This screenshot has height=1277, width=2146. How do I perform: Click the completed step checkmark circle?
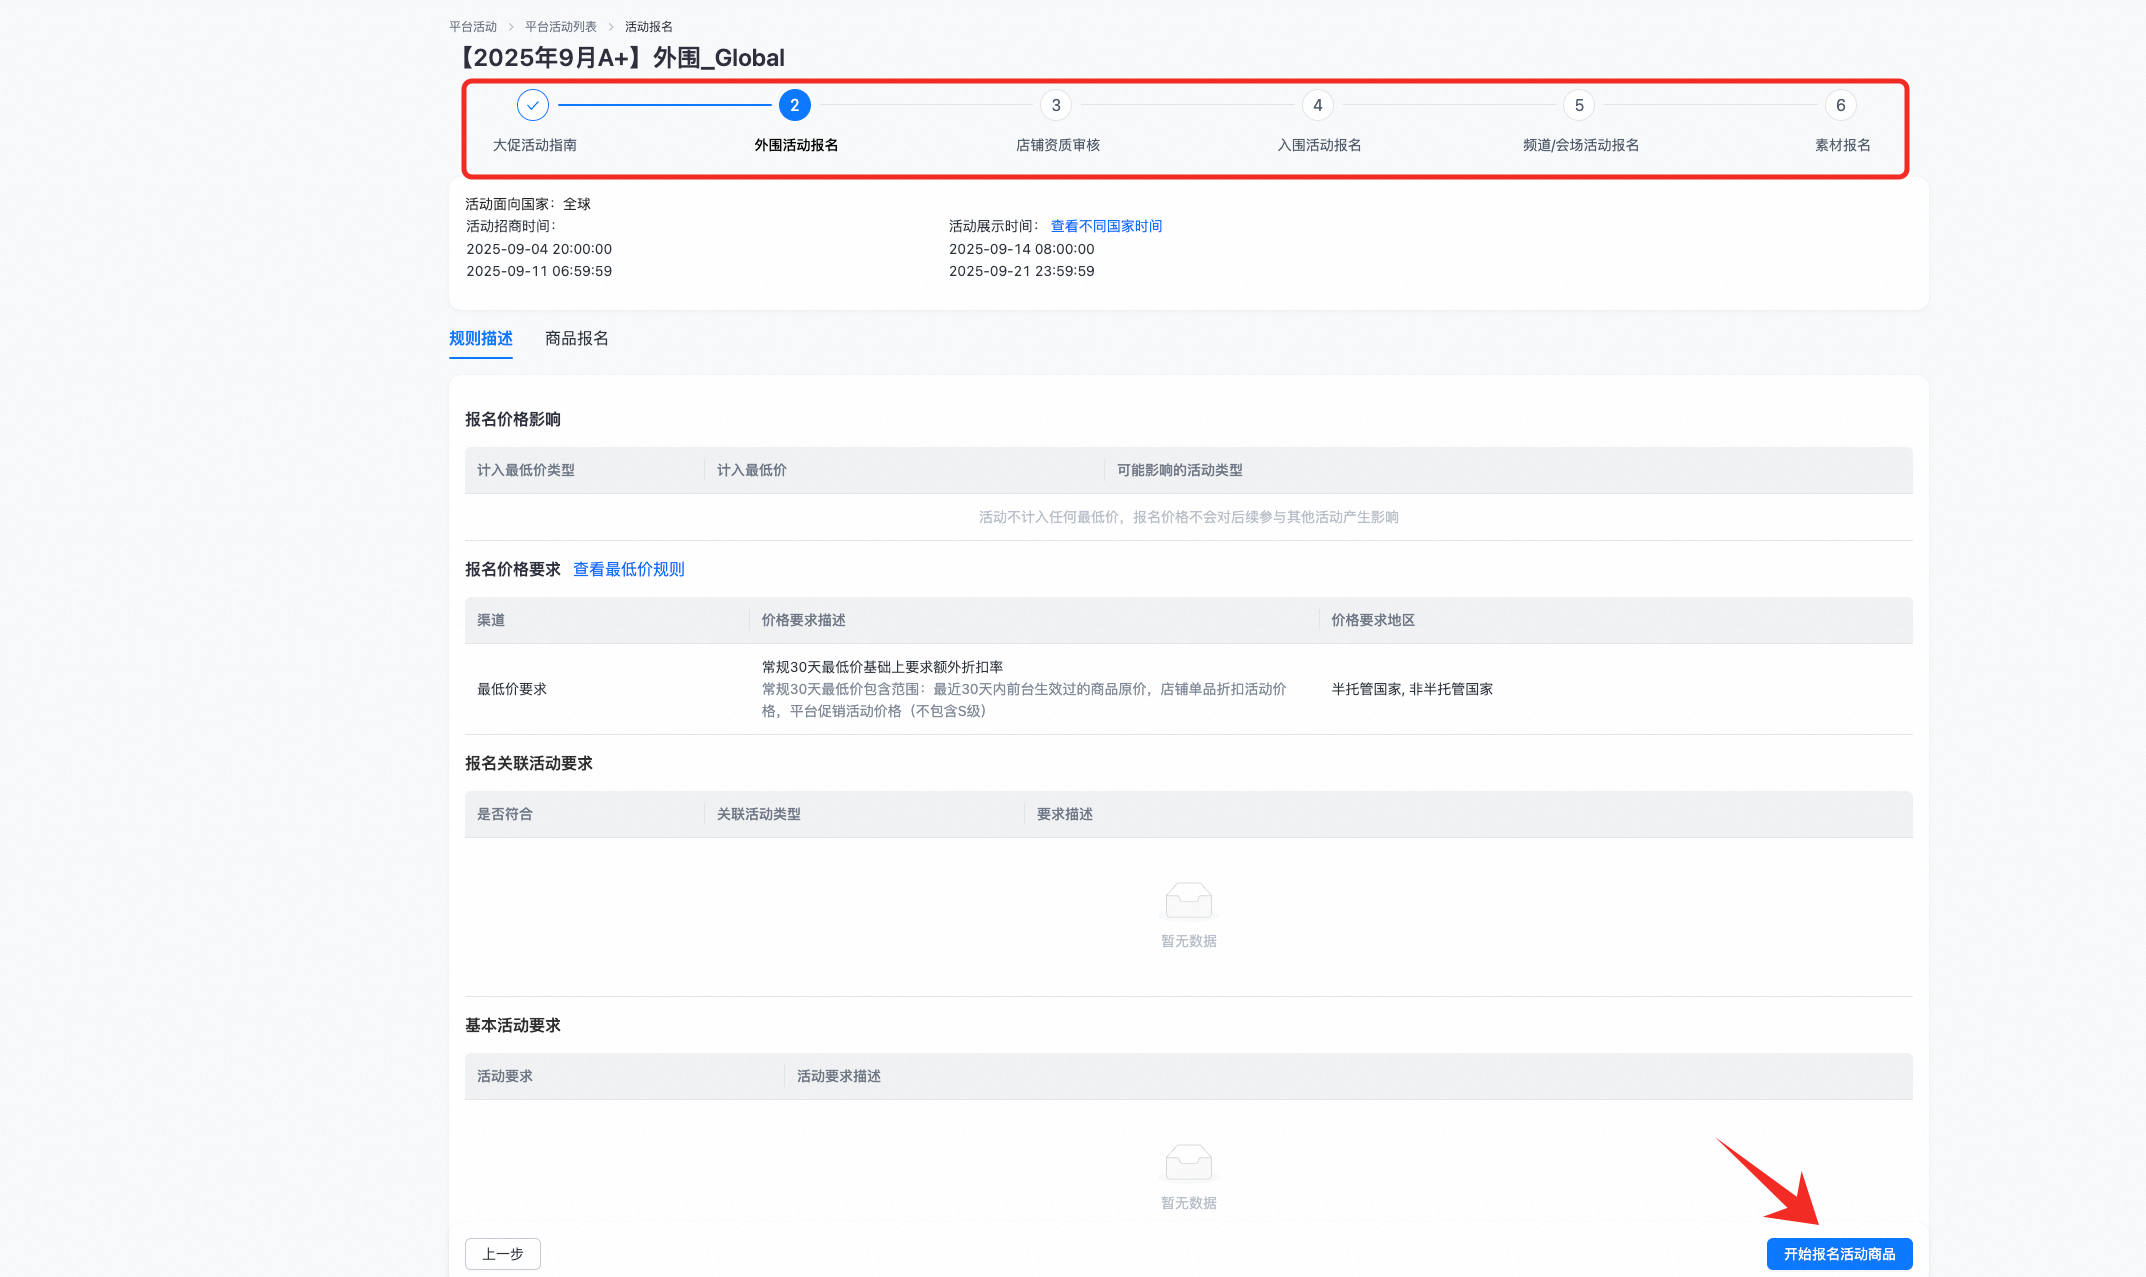point(532,105)
